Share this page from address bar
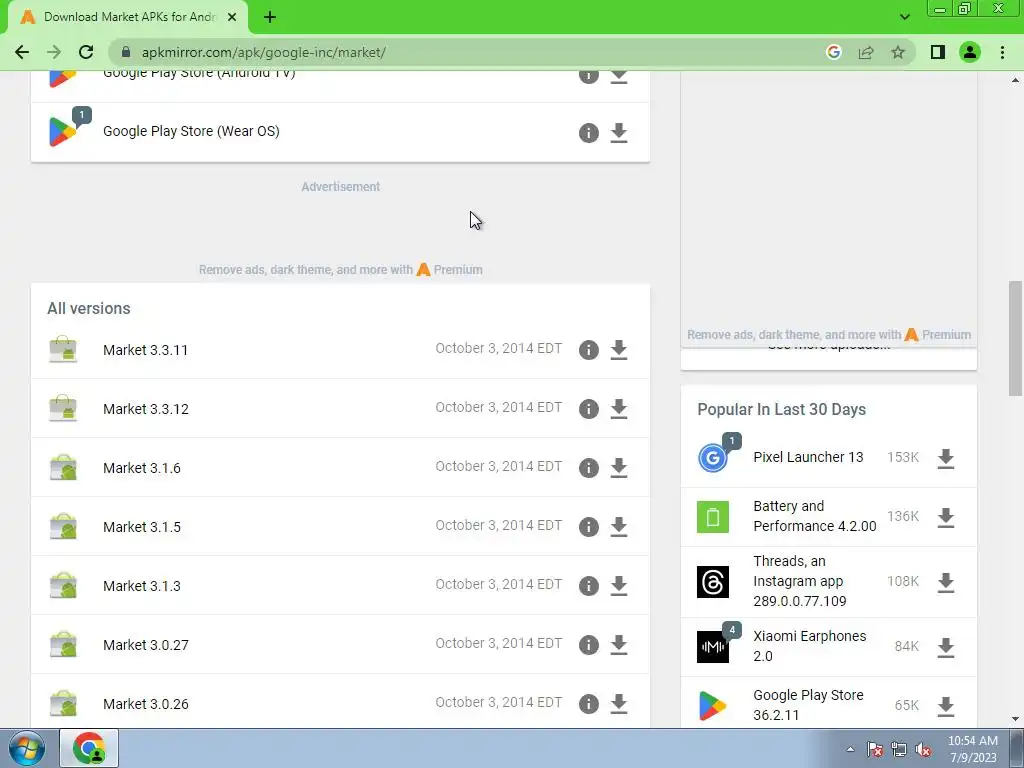Screen dimensions: 1024x768 click(866, 52)
